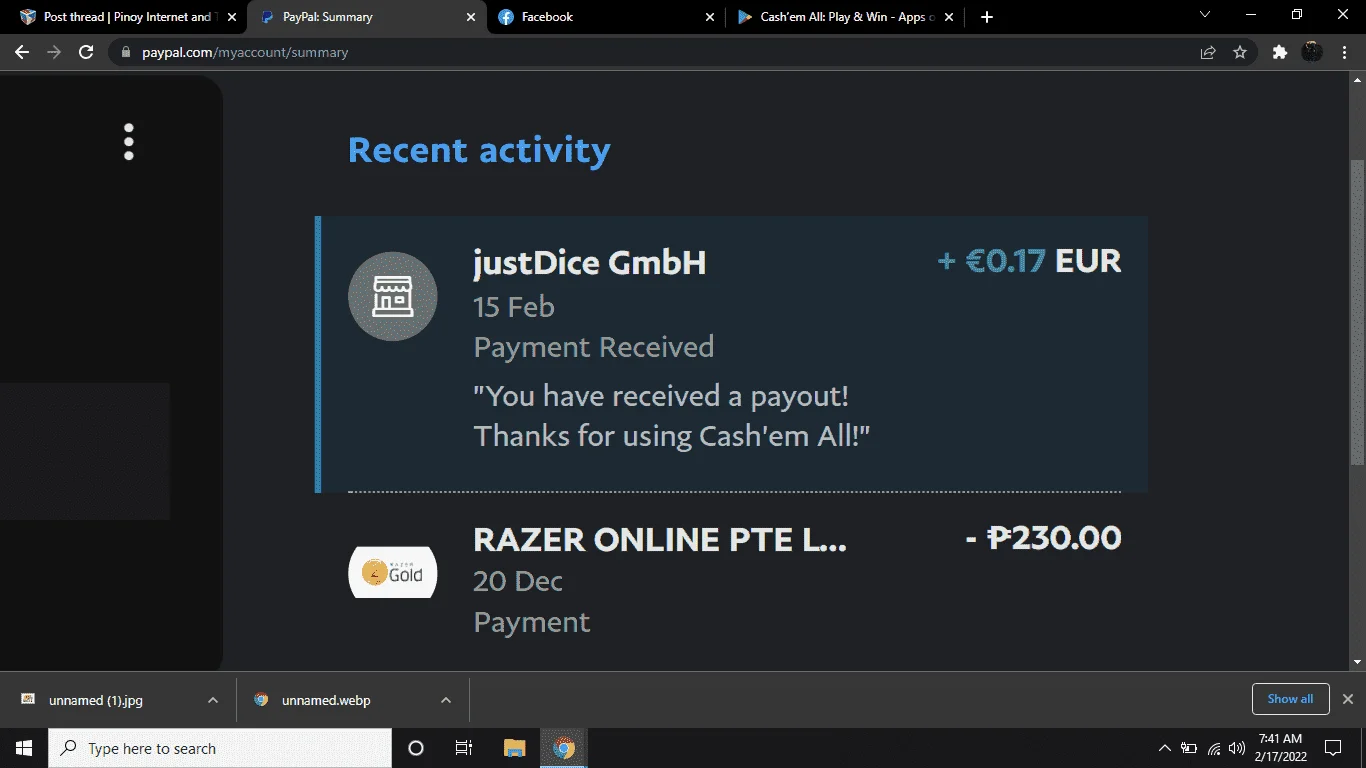Reload the PayPal summary page
Viewport: 1366px width, 768px height.
[86, 52]
